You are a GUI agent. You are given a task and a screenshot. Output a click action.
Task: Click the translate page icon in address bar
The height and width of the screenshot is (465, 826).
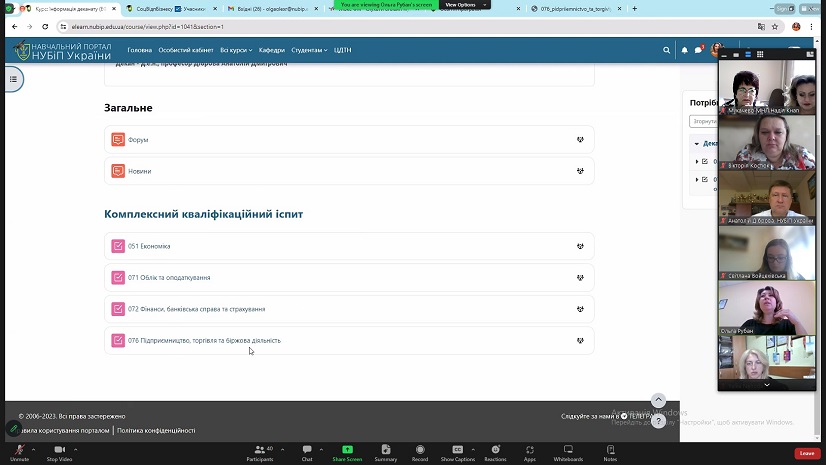coord(761,26)
